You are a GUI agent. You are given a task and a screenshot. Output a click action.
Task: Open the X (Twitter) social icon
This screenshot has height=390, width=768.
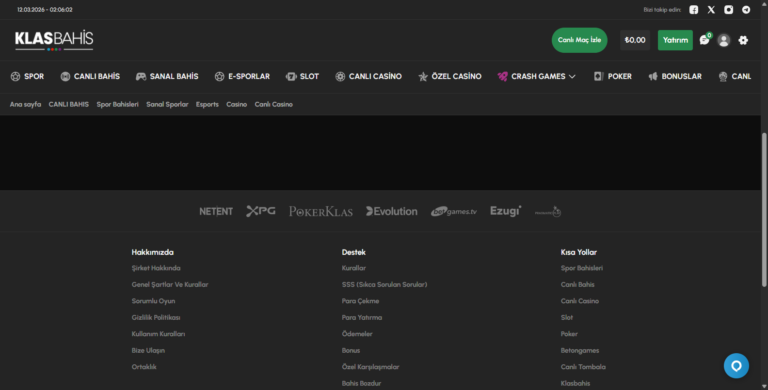point(711,10)
